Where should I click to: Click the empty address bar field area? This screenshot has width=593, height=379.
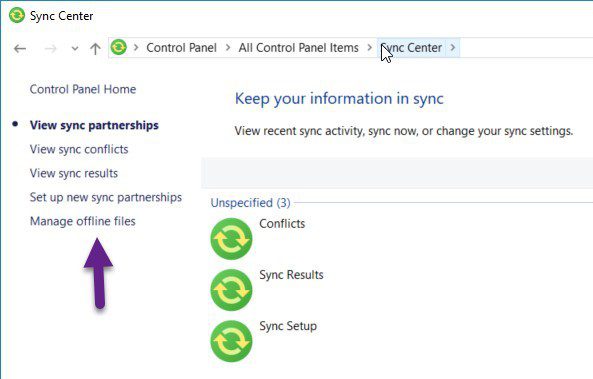(x=526, y=48)
